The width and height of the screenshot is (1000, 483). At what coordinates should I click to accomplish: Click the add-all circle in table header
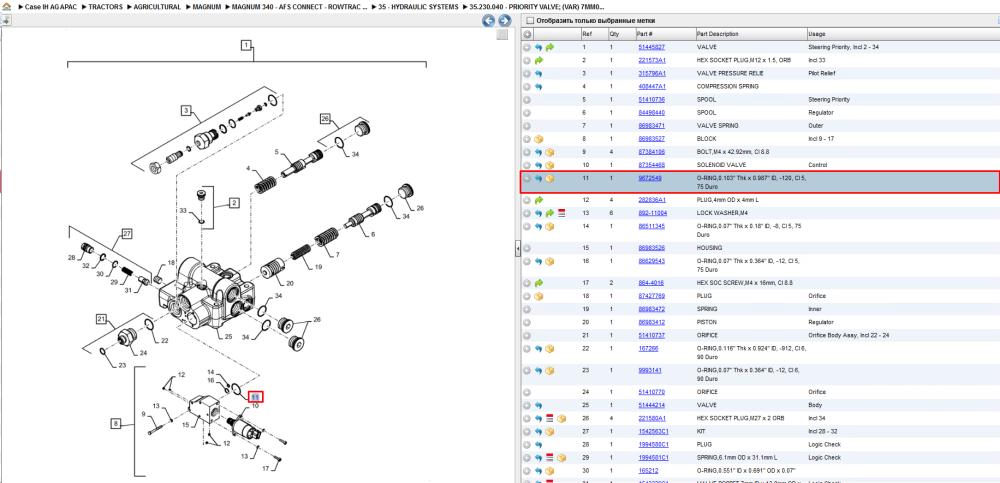527,34
